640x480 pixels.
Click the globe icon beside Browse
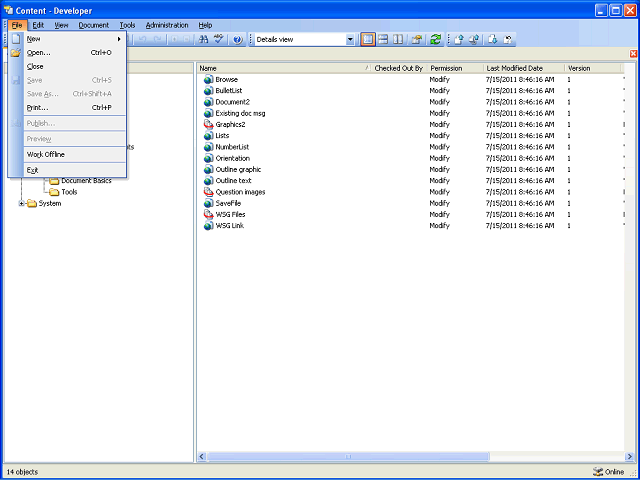(x=209, y=79)
